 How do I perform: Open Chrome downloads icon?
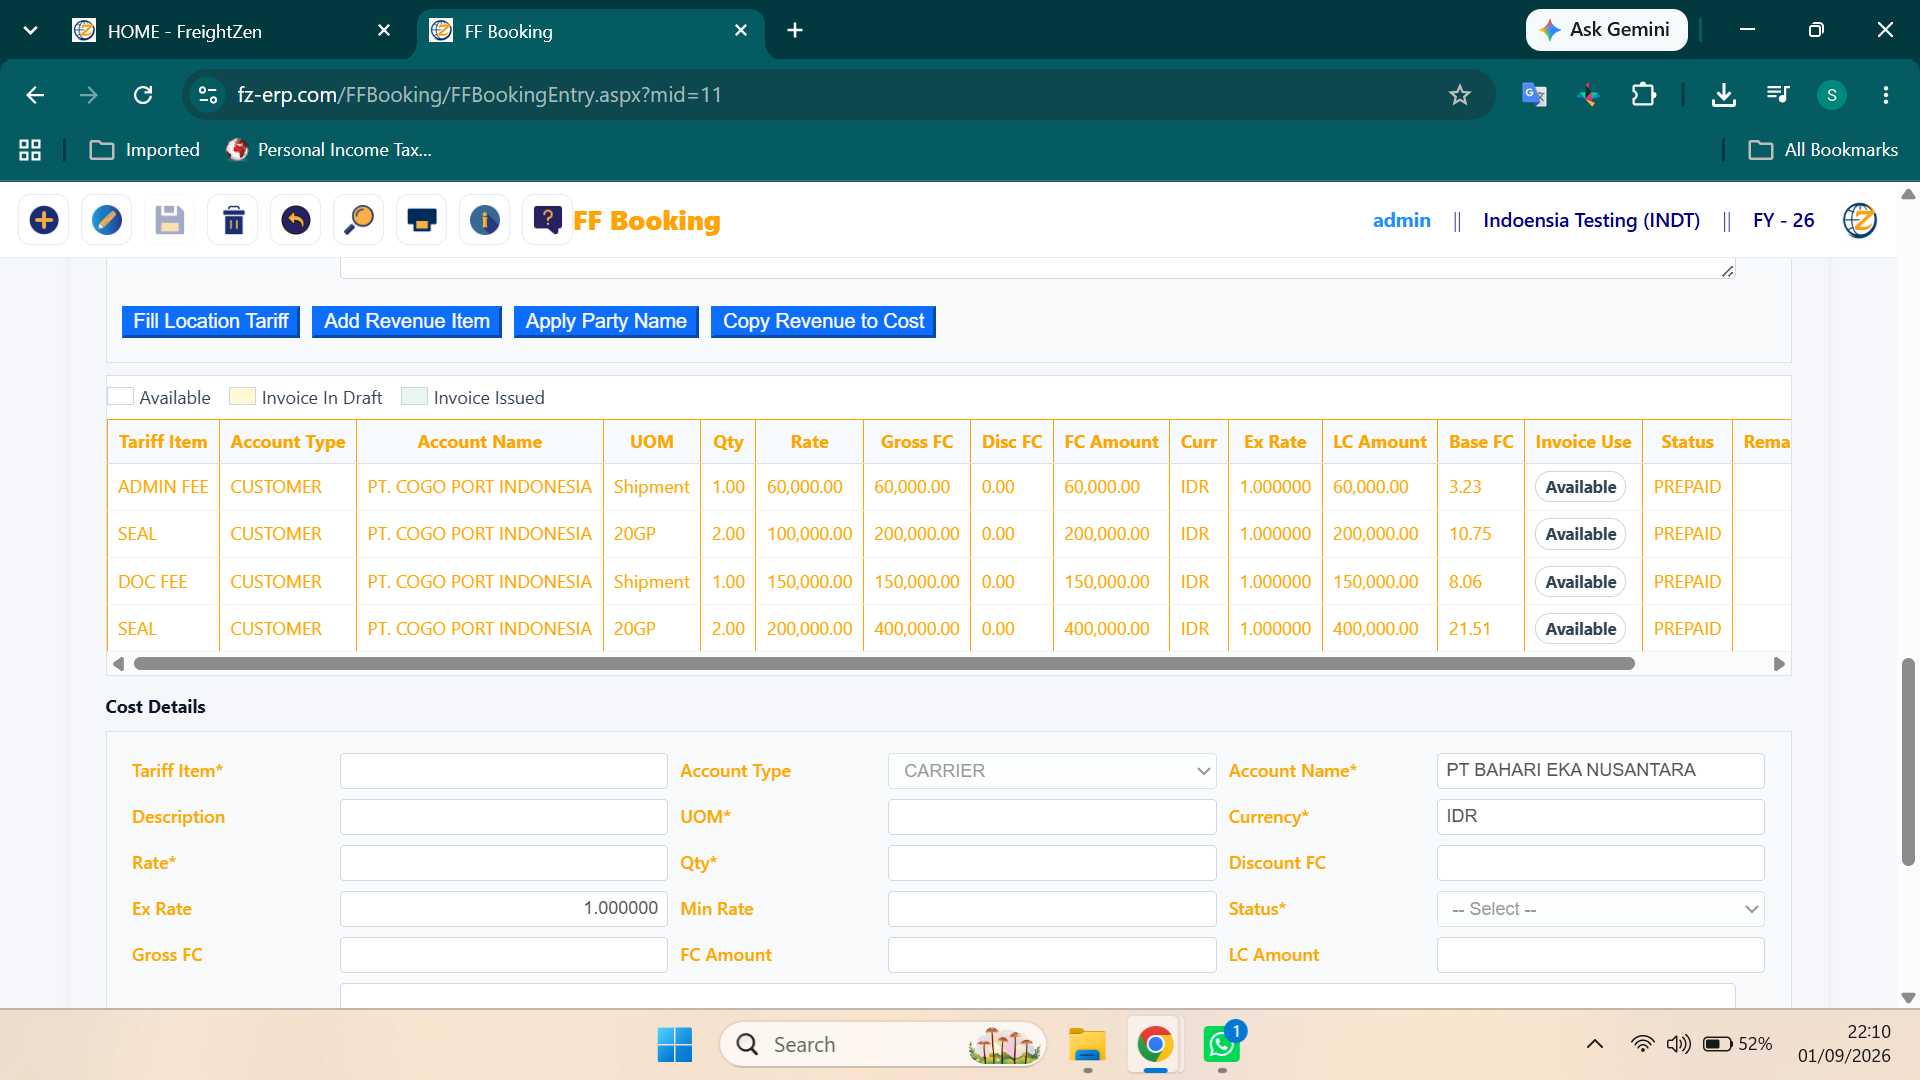pos(1723,95)
